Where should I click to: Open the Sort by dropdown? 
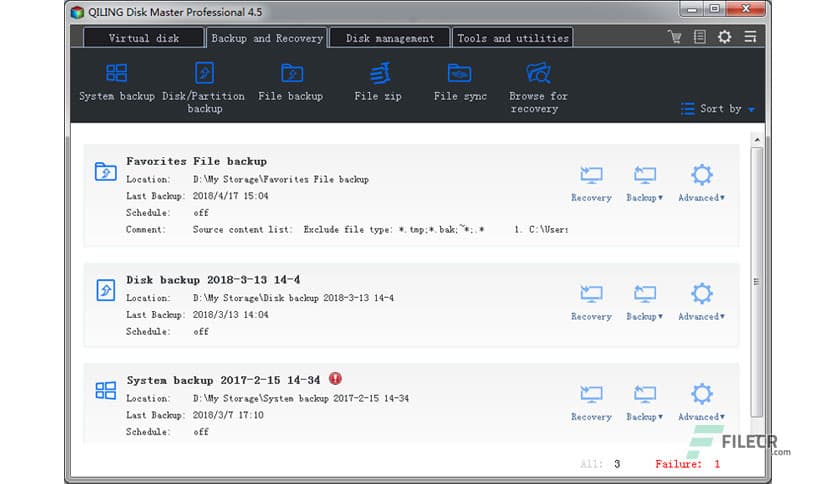click(718, 109)
